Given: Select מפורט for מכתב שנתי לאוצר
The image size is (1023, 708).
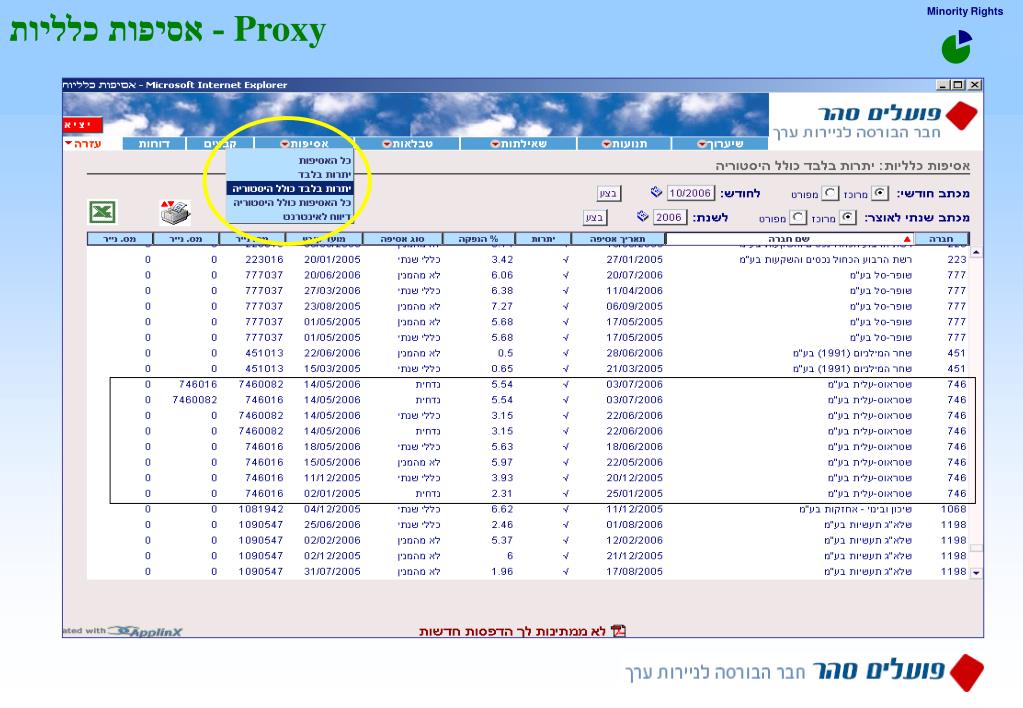Looking at the screenshot, I should (798, 217).
